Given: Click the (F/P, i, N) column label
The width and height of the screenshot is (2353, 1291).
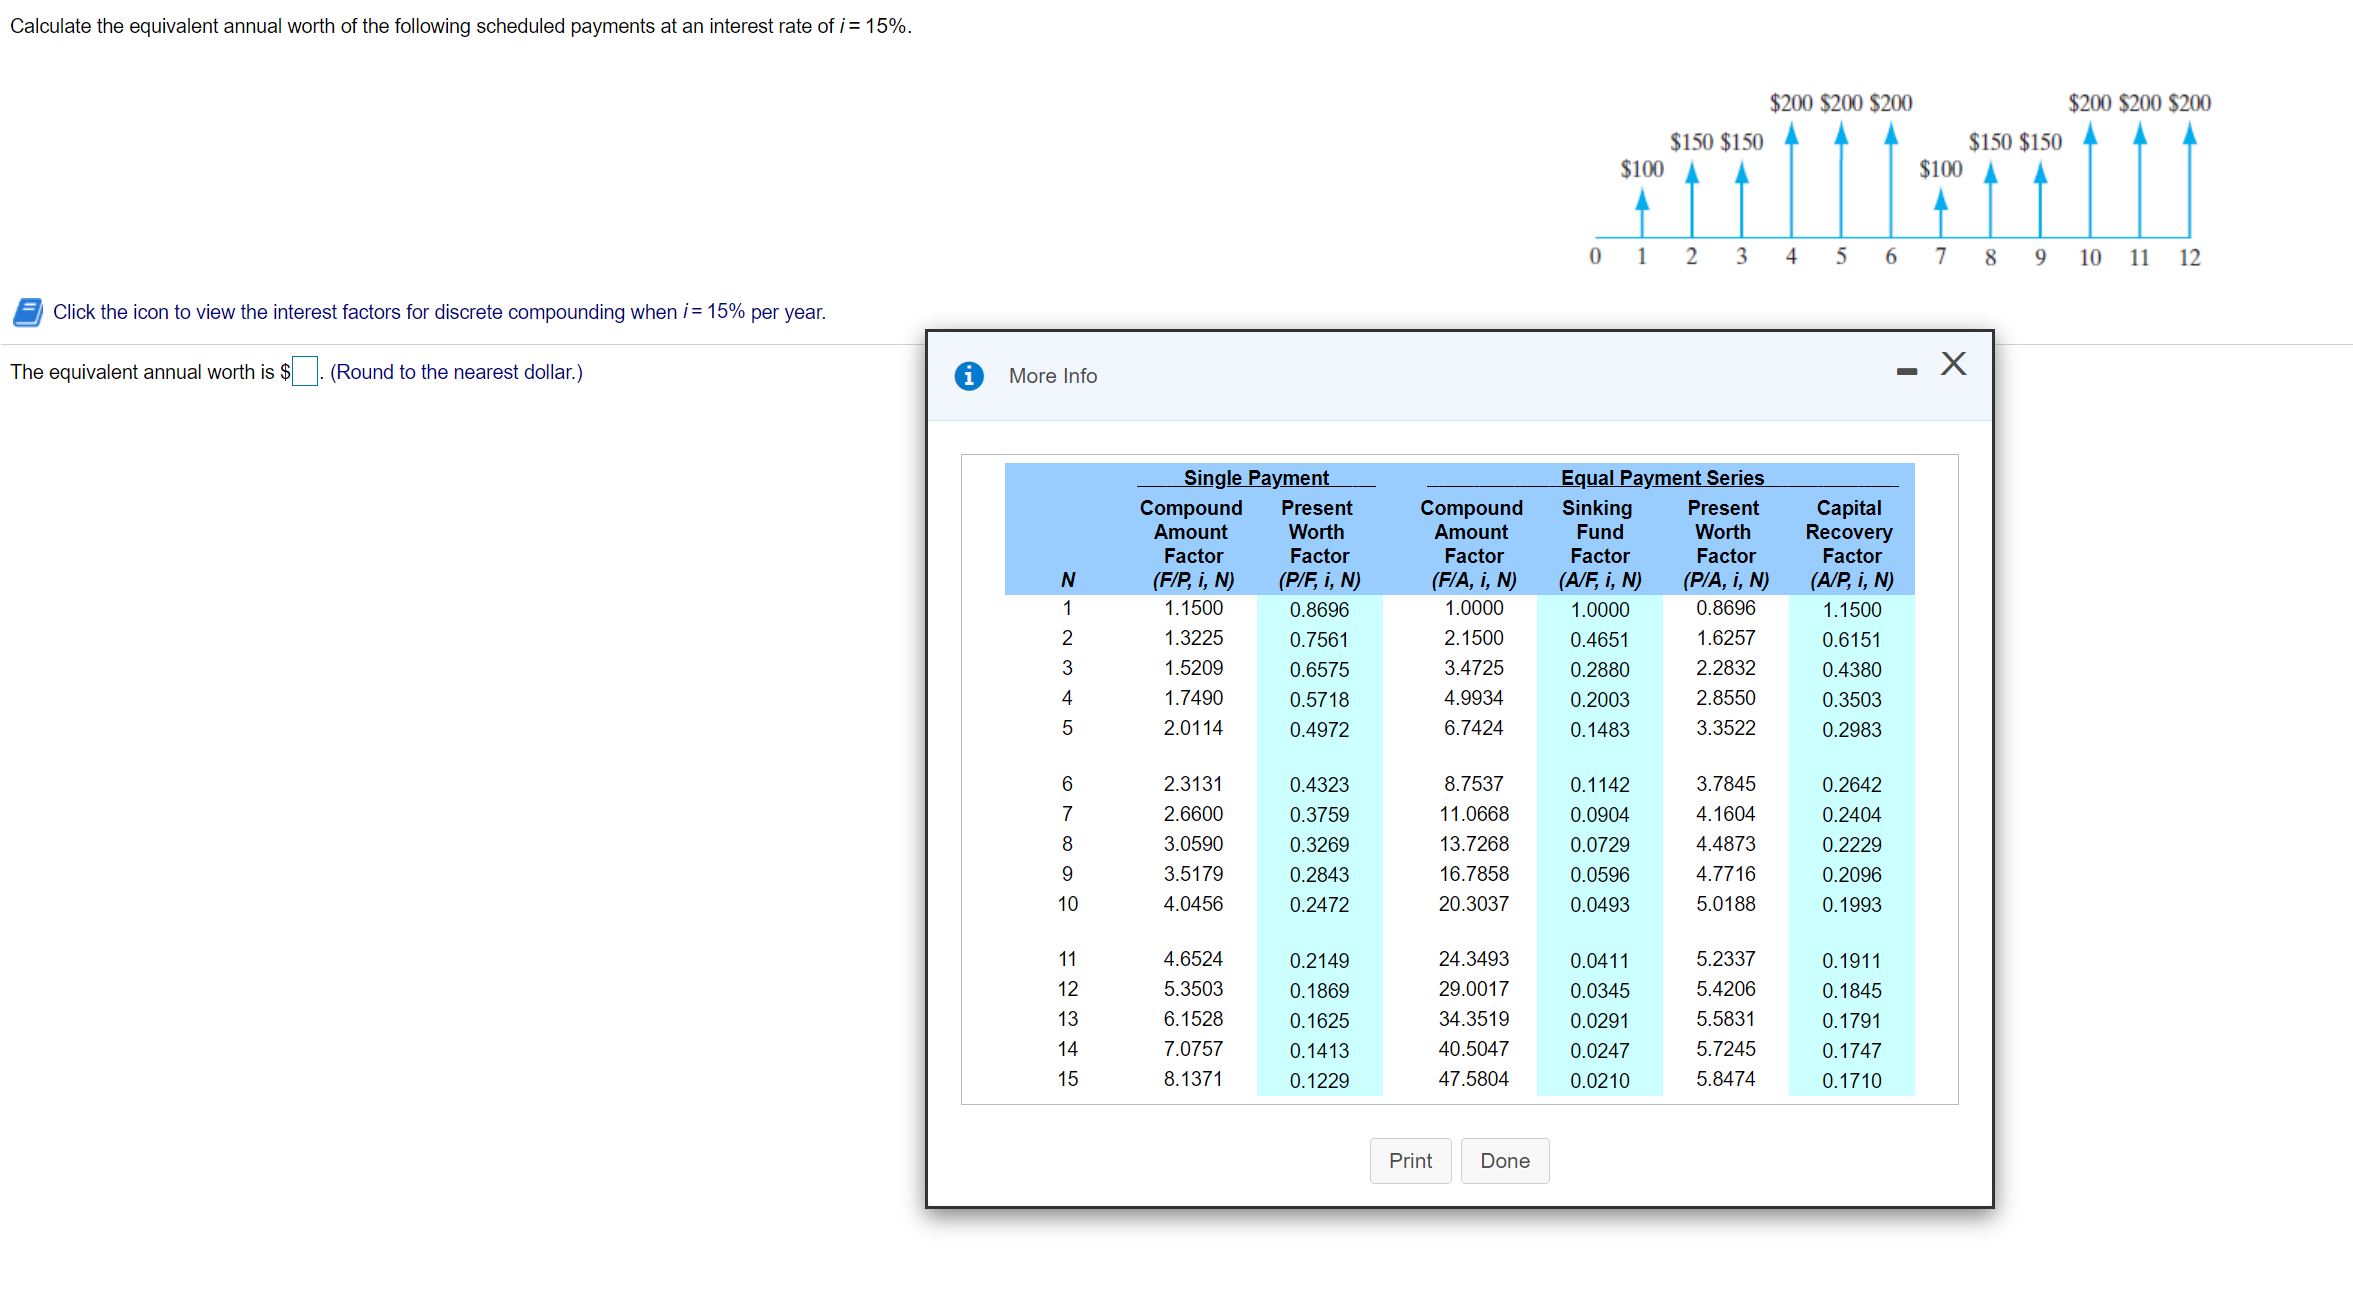Looking at the screenshot, I should click(x=1193, y=580).
